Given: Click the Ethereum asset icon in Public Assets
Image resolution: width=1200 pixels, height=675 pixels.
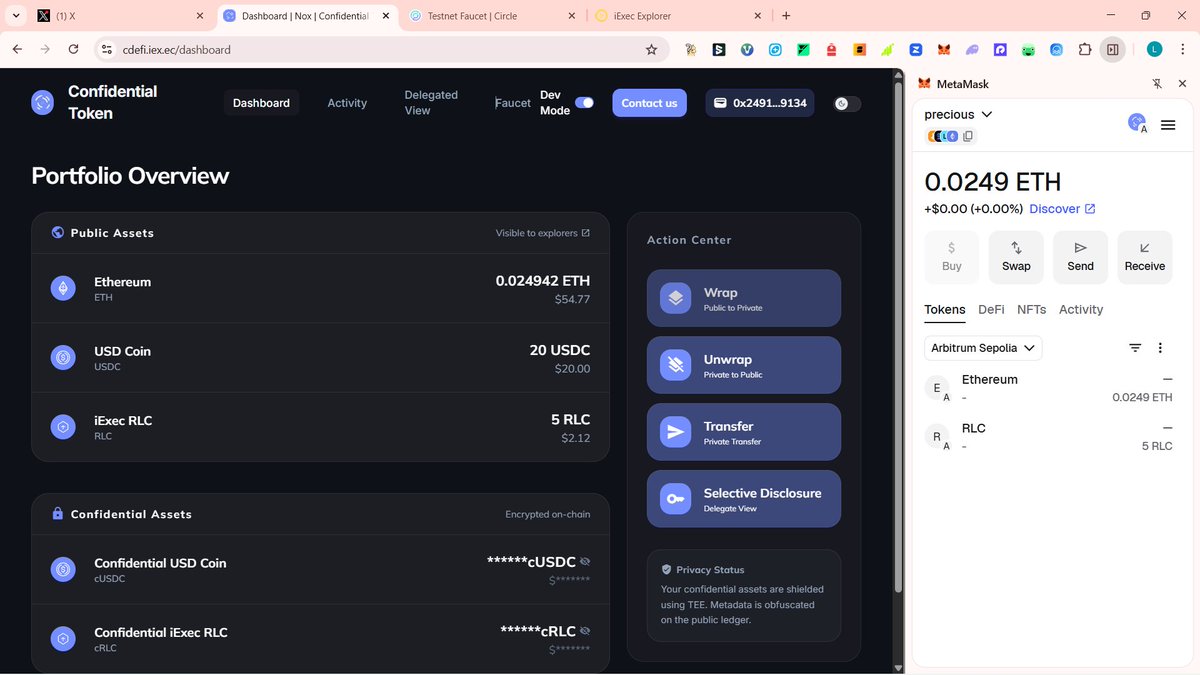Looking at the screenshot, I should pyautogui.click(x=63, y=288).
